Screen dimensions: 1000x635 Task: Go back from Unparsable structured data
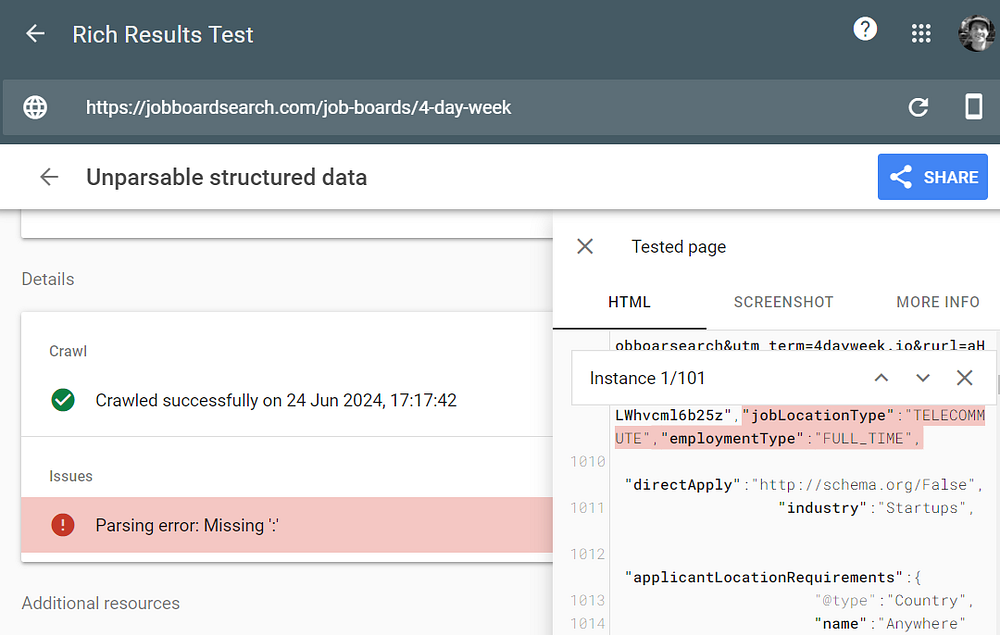(x=49, y=177)
